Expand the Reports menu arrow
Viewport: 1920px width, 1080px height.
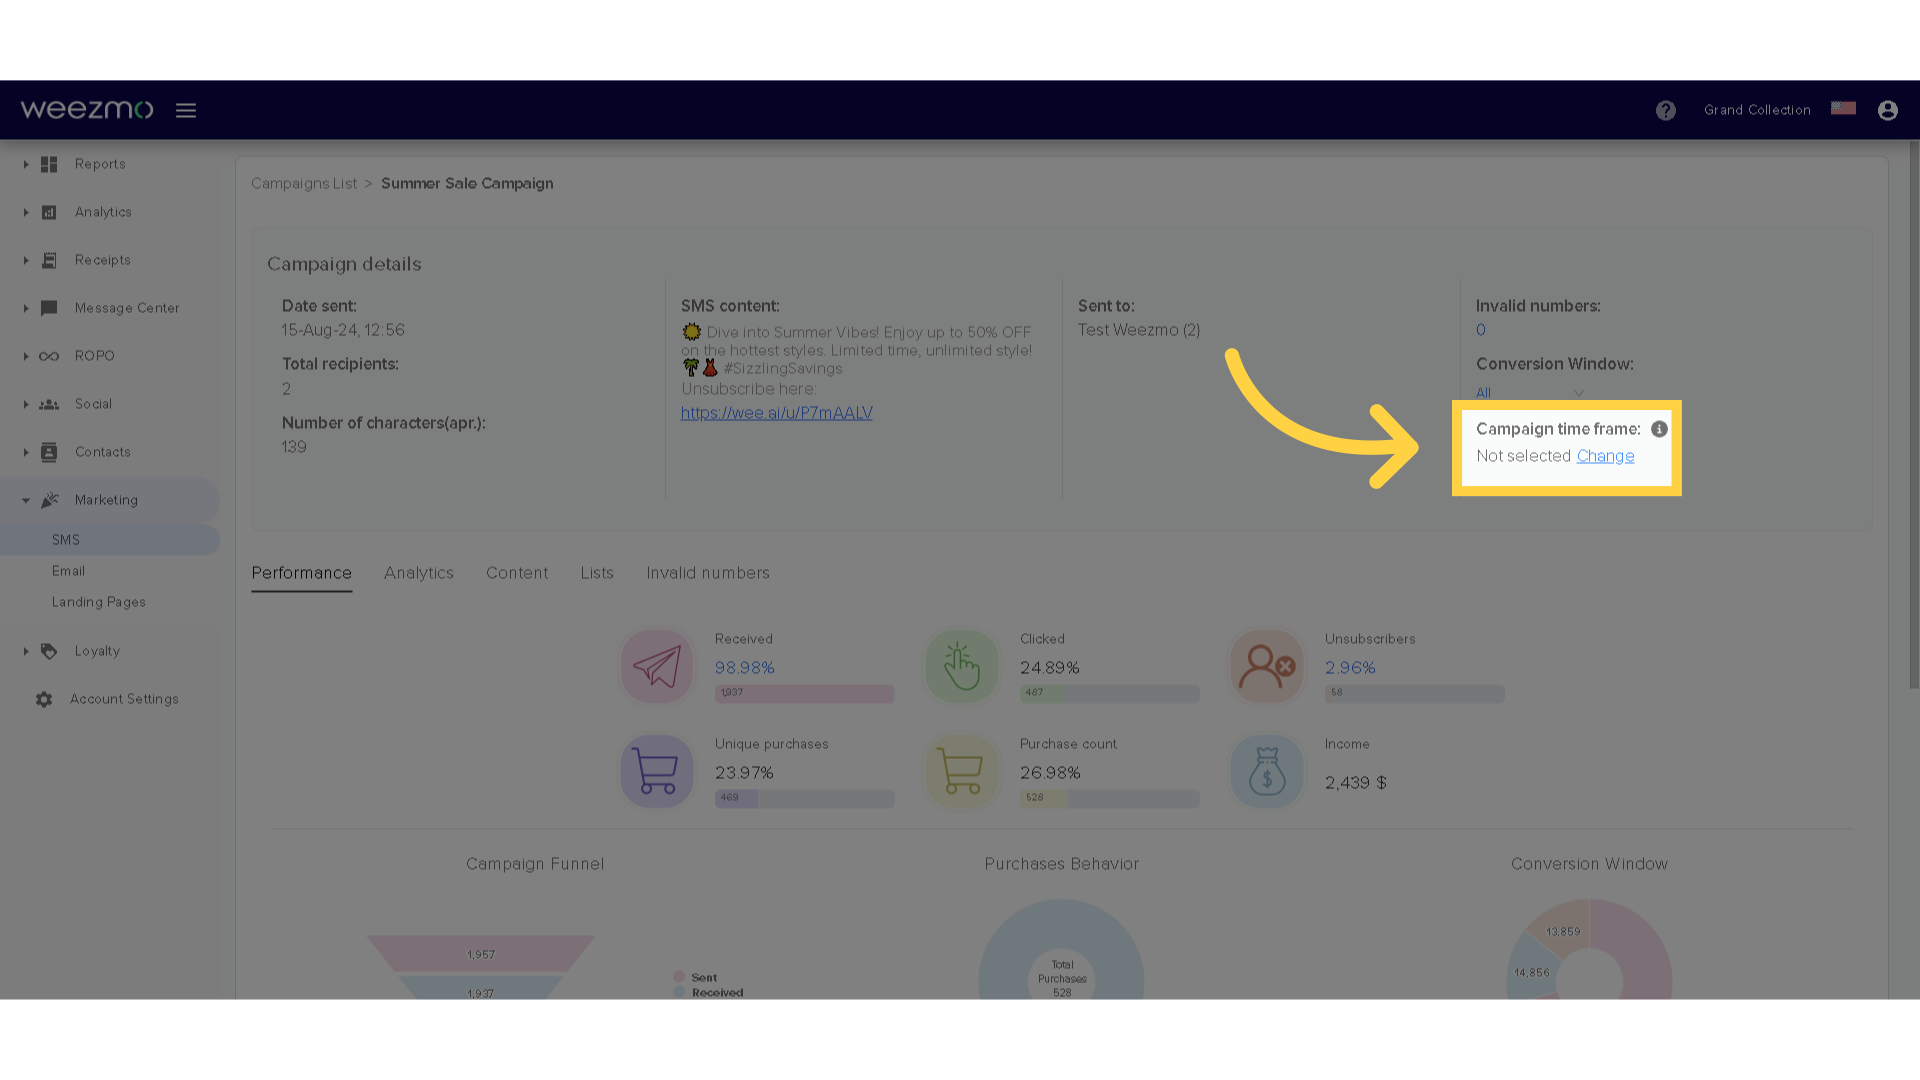tap(26, 164)
